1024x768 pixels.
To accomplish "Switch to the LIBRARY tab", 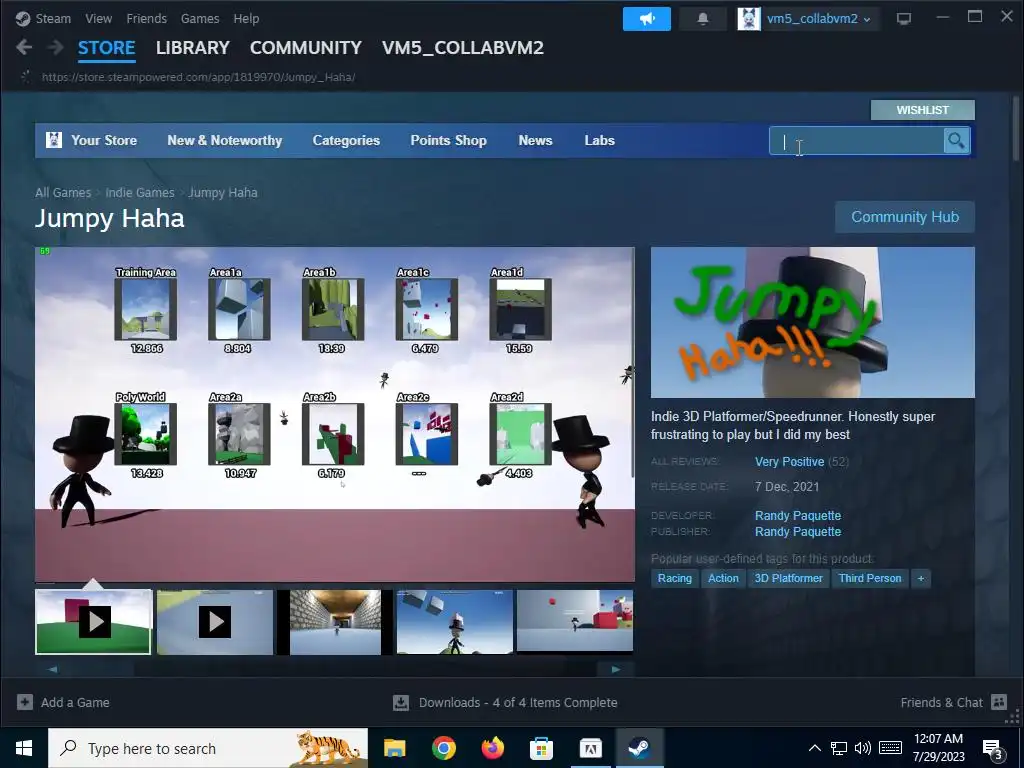I will [x=193, y=48].
